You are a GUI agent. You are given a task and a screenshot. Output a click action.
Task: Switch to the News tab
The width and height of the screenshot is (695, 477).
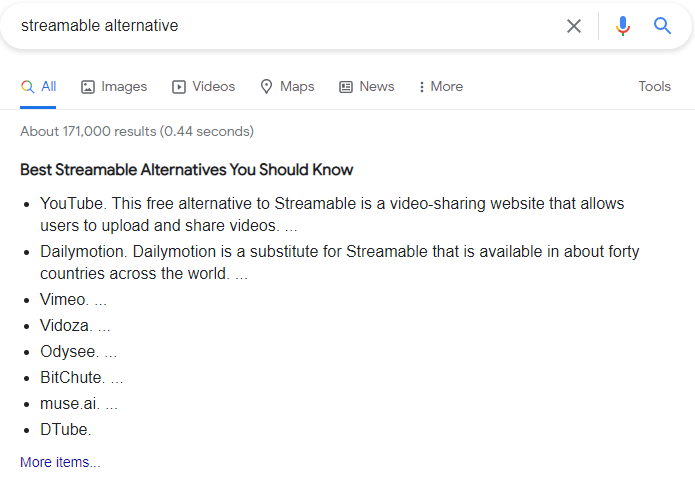[367, 86]
